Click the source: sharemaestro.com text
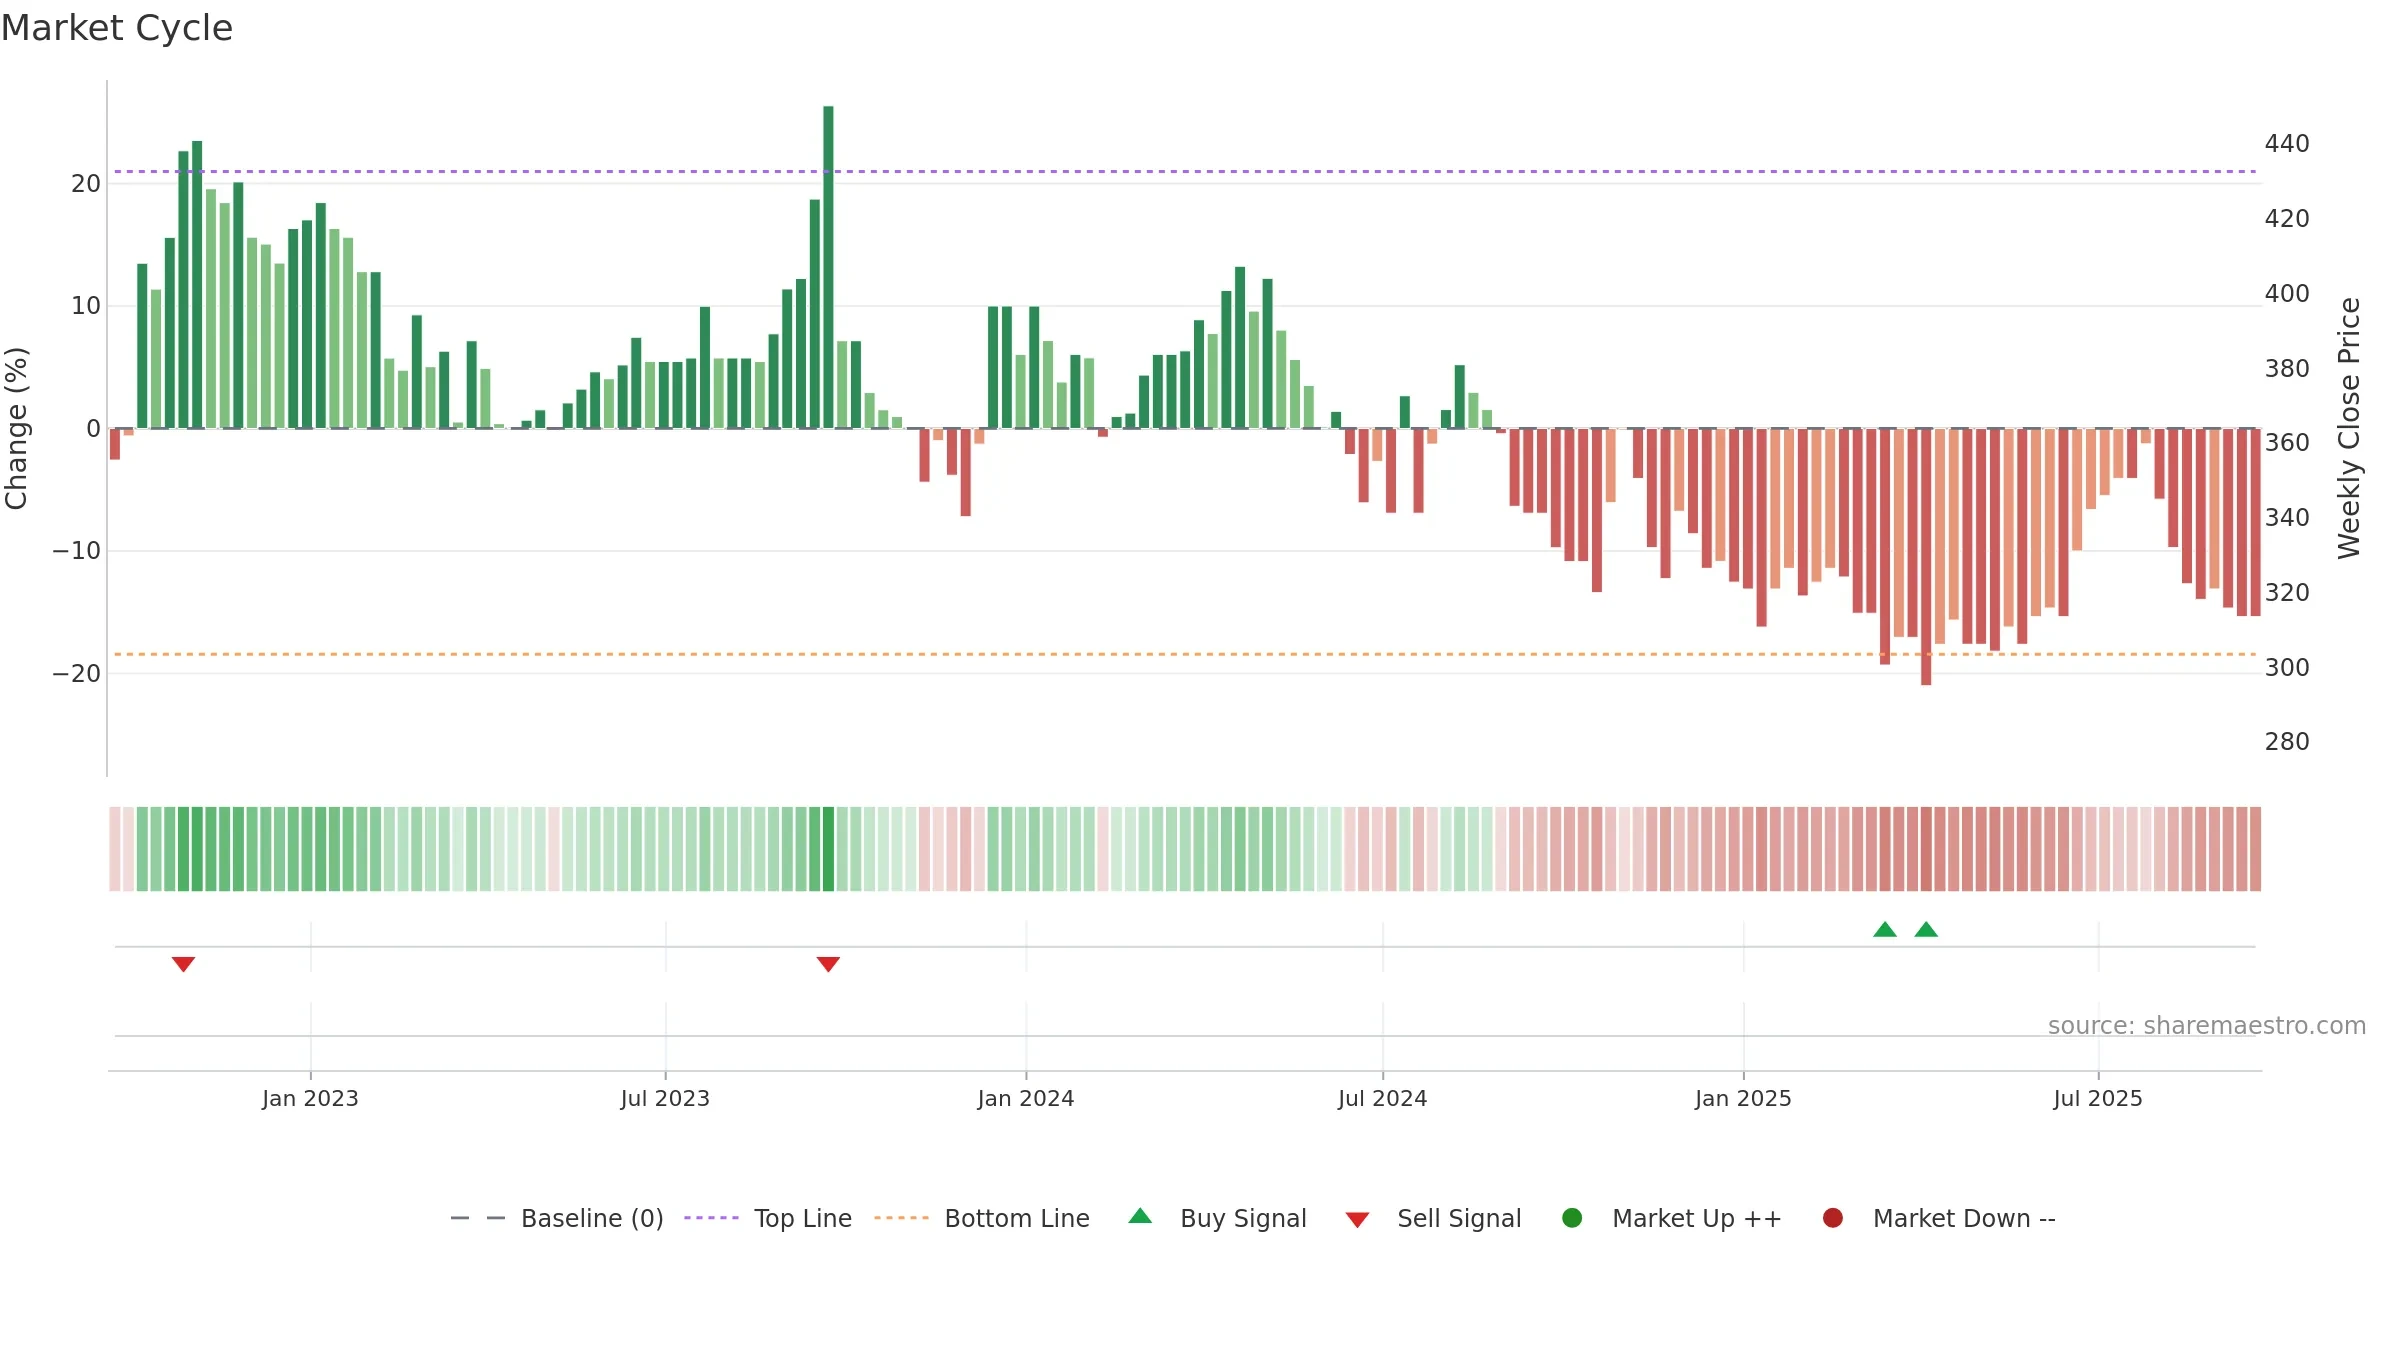Image resolution: width=2400 pixels, height=1350 pixels. click(2207, 1026)
